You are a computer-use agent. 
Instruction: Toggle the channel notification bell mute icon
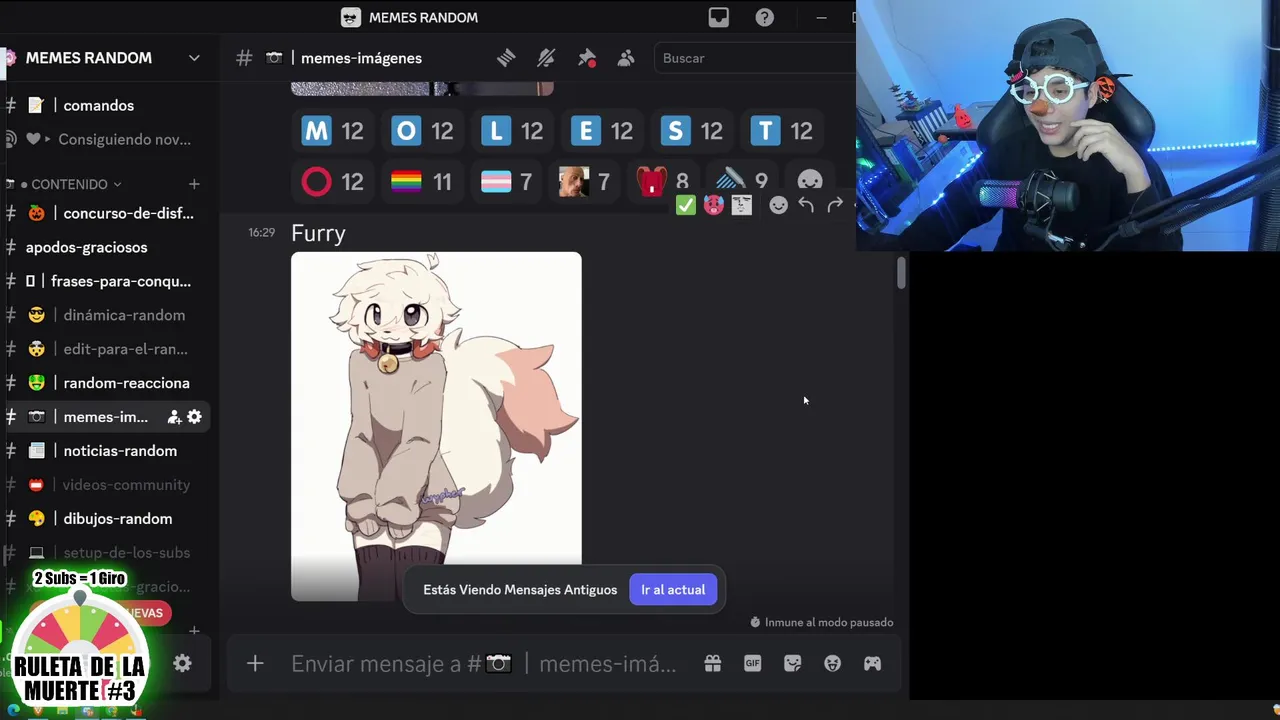pyautogui.click(x=546, y=58)
